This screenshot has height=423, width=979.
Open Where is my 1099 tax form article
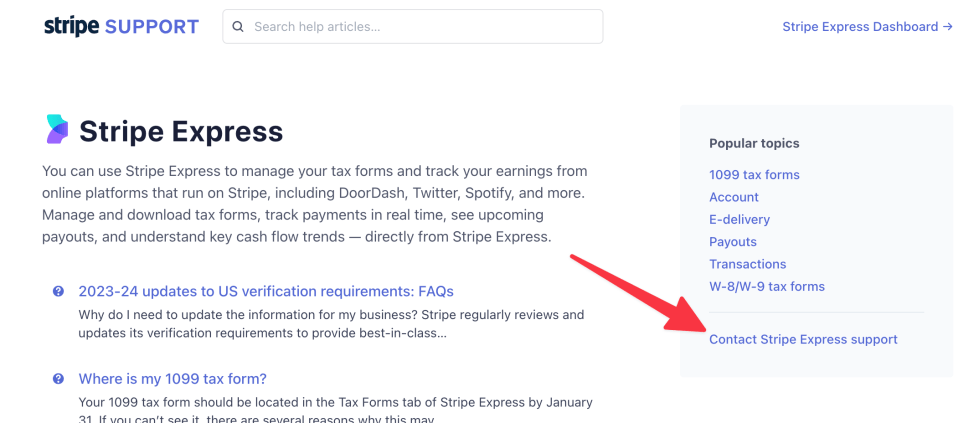(172, 379)
